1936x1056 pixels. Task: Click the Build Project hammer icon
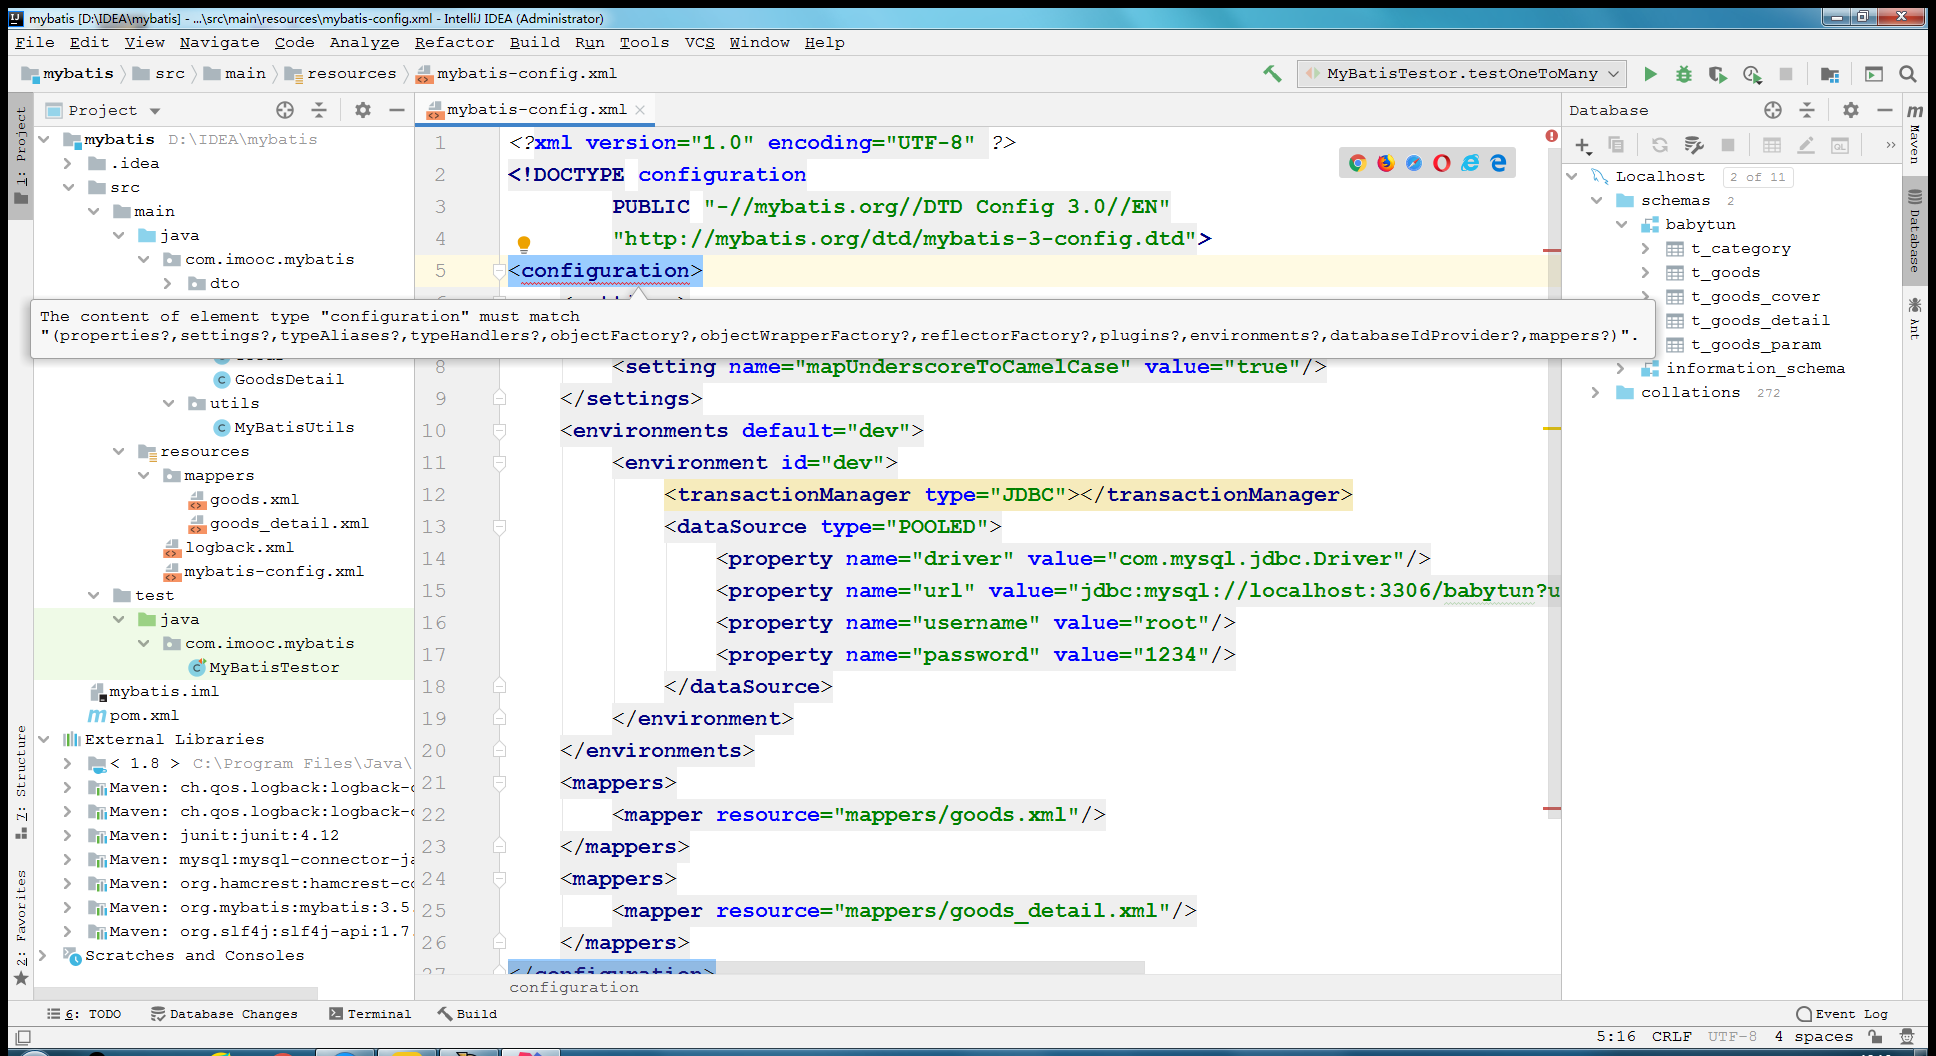1272,73
